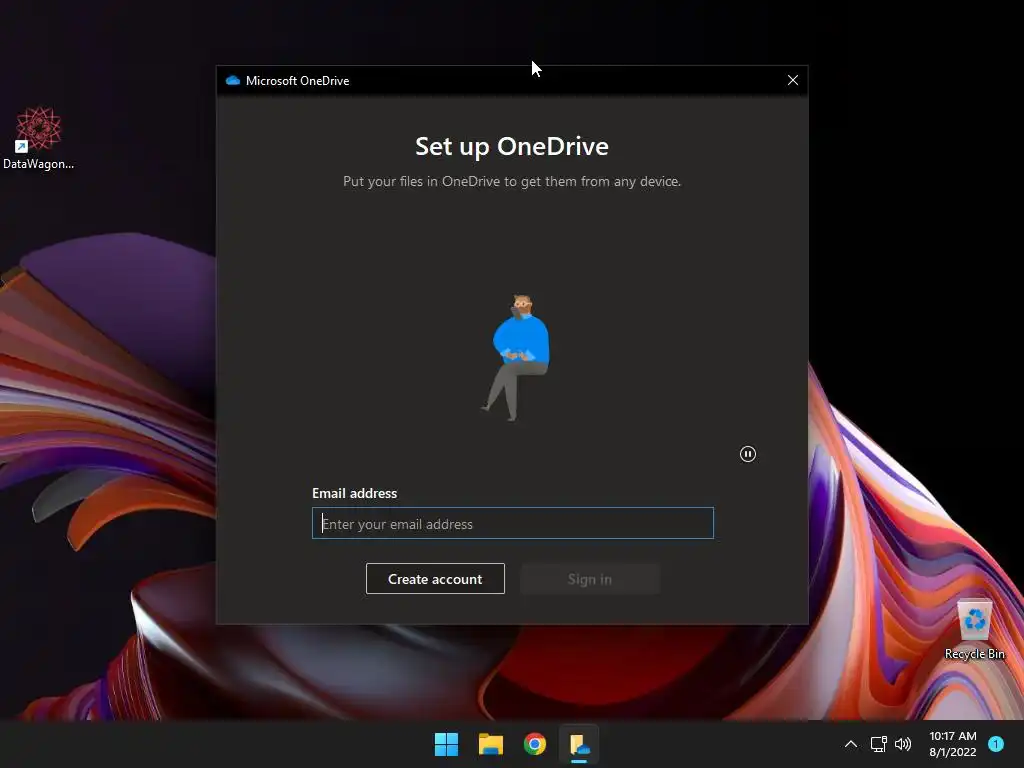Image resolution: width=1024 pixels, height=768 pixels.
Task: Select the DataWagon desktop shortcut
Action: click(39, 138)
